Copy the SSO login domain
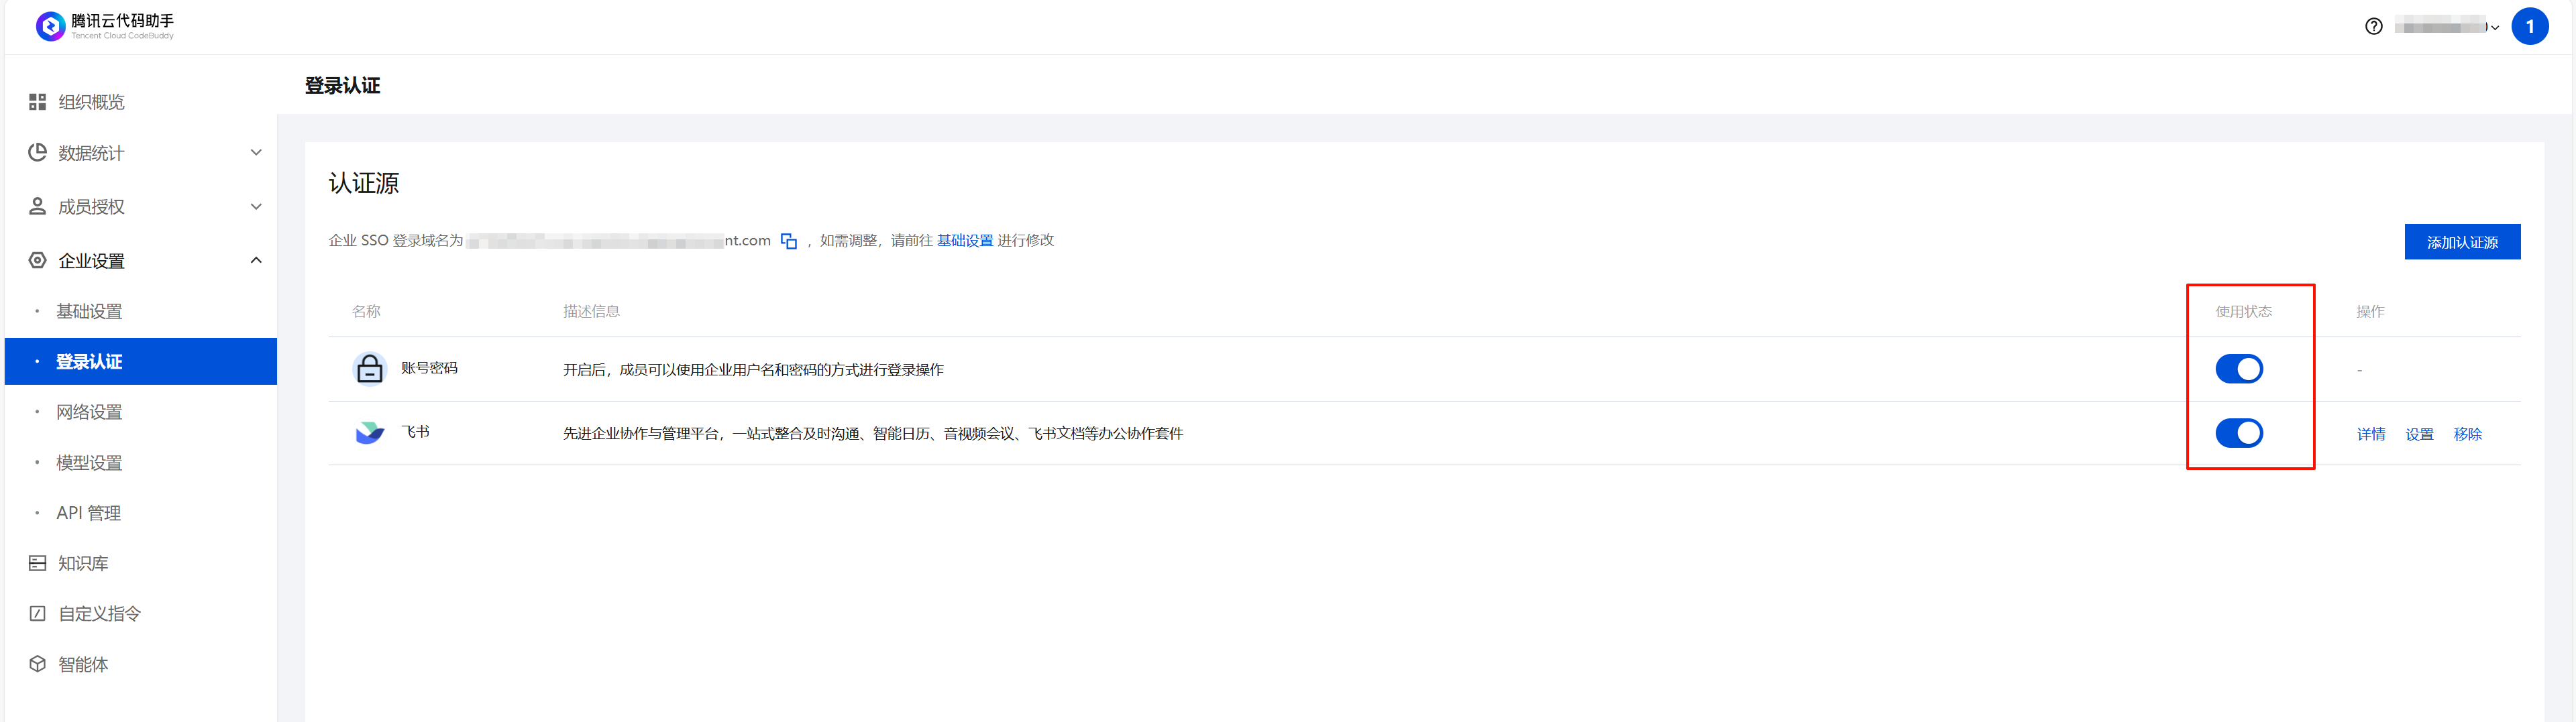Viewport: 2576px width, 722px height. (789, 241)
